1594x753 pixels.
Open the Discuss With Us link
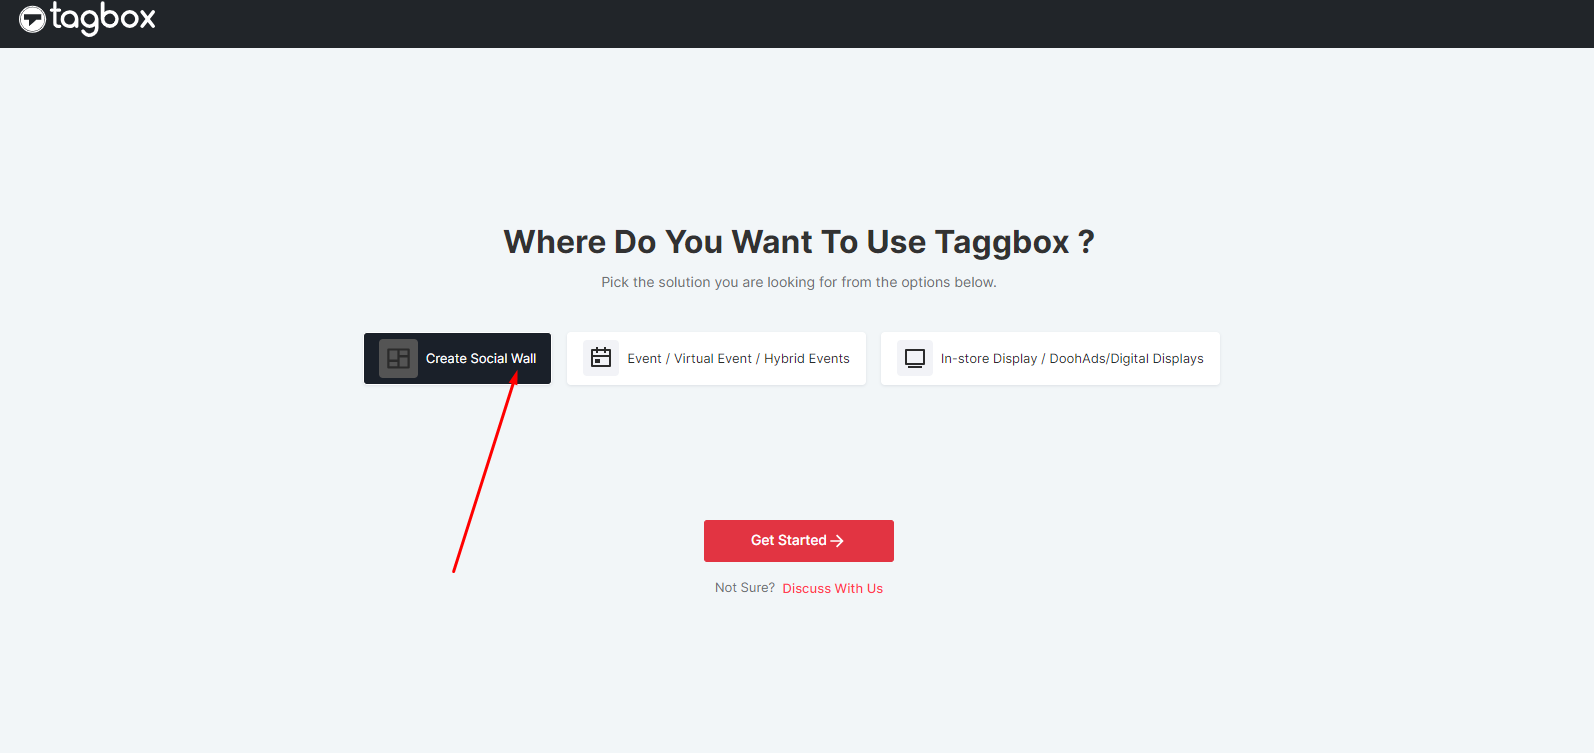tap(833, 588)
